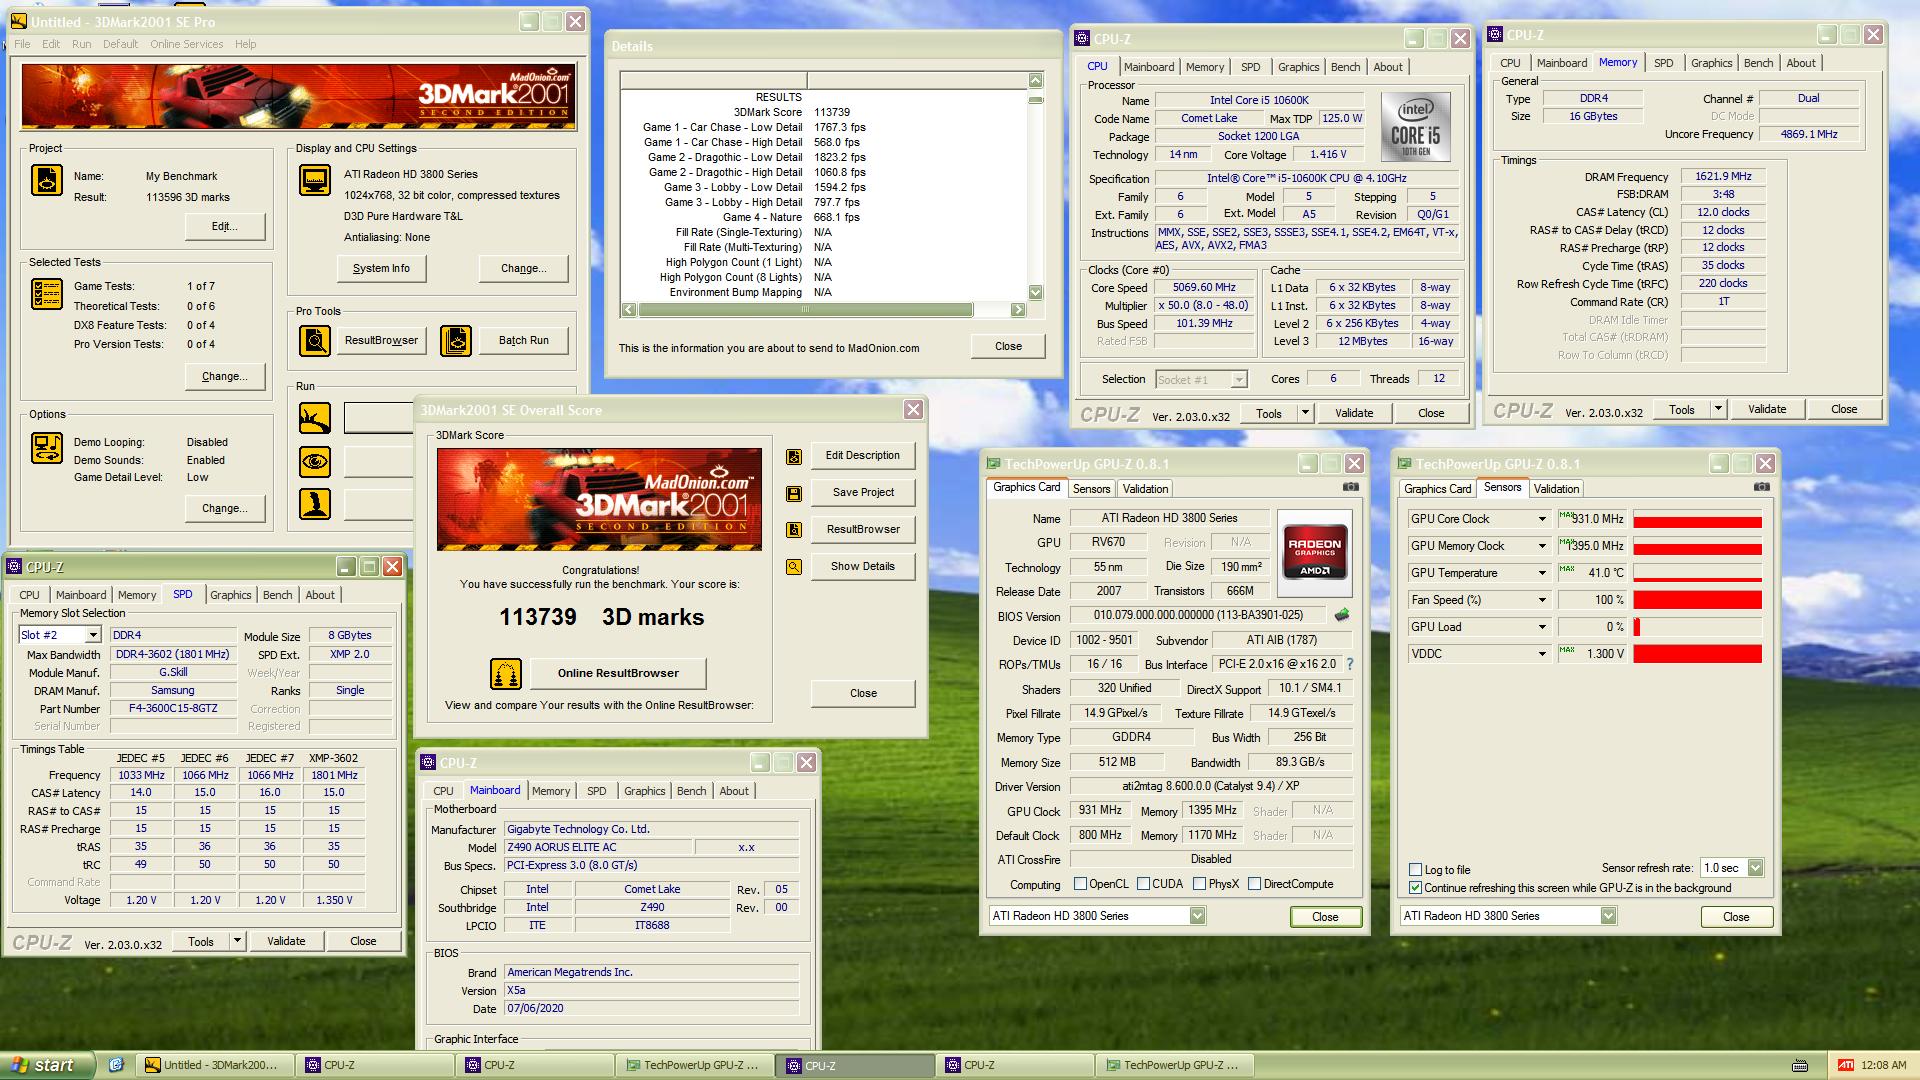
Task: Open the File menu in 3DMark2001
Action: 22,44
